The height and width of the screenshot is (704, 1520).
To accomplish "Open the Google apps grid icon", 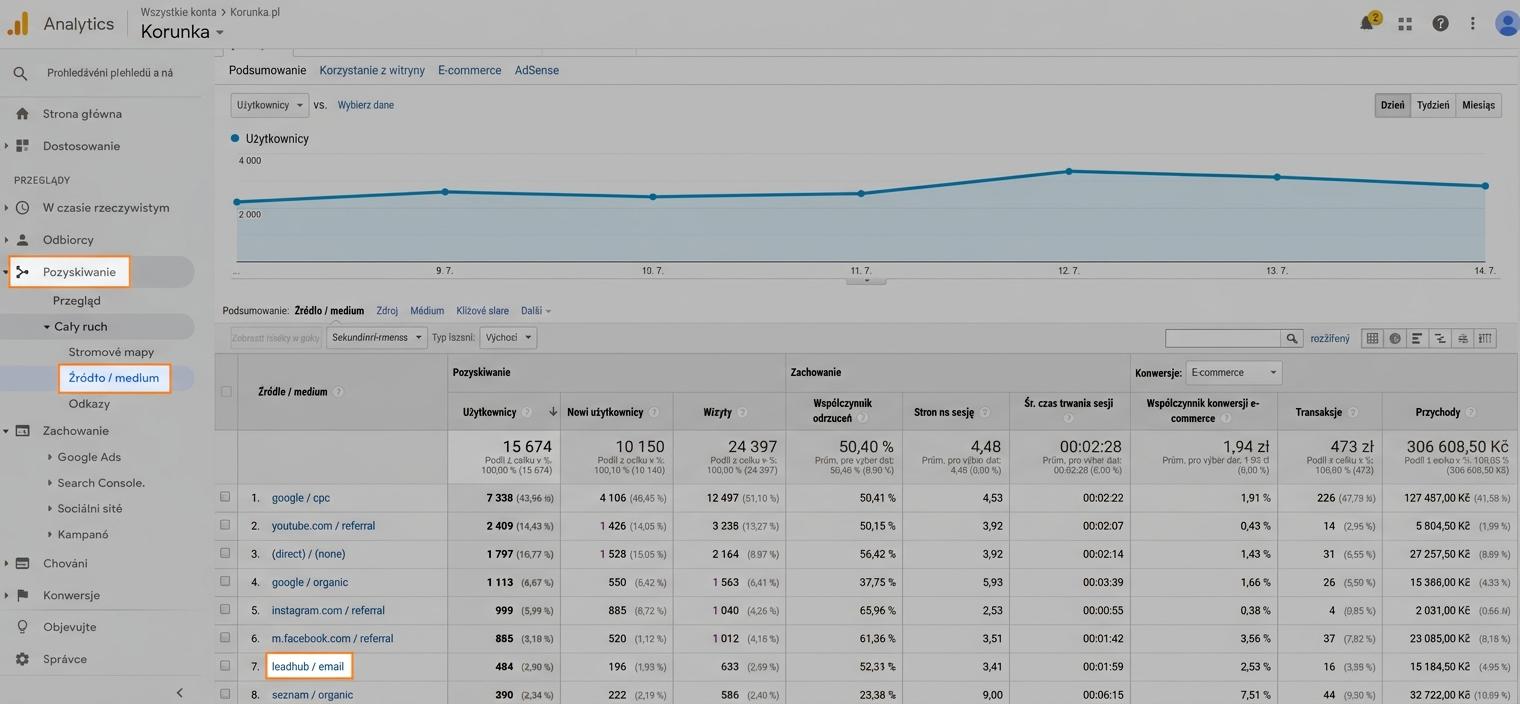I will tap(1405, 23).
